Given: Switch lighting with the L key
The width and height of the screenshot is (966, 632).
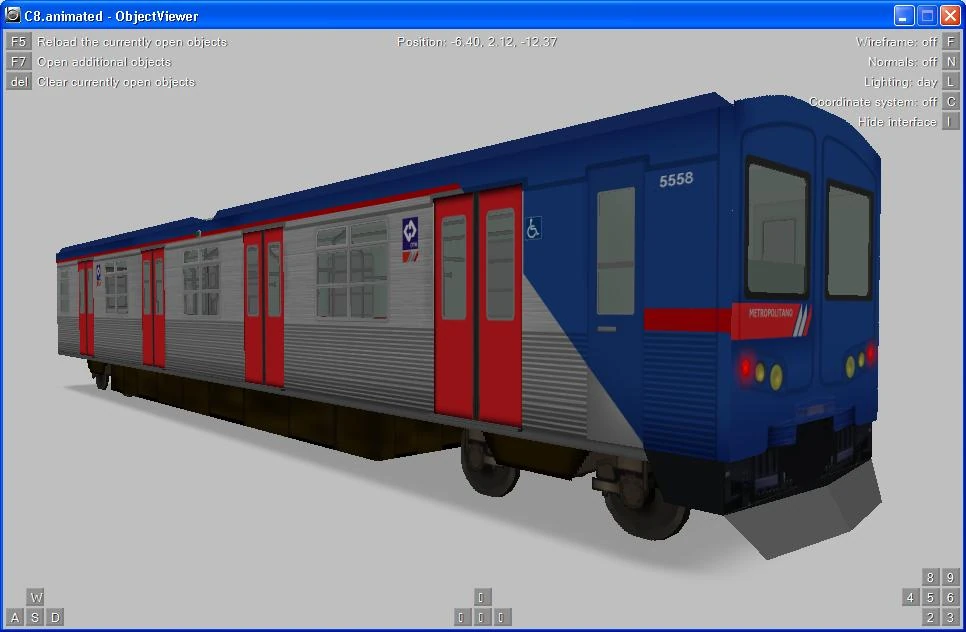Looking at the screenshot, I should tap(951, 81).
